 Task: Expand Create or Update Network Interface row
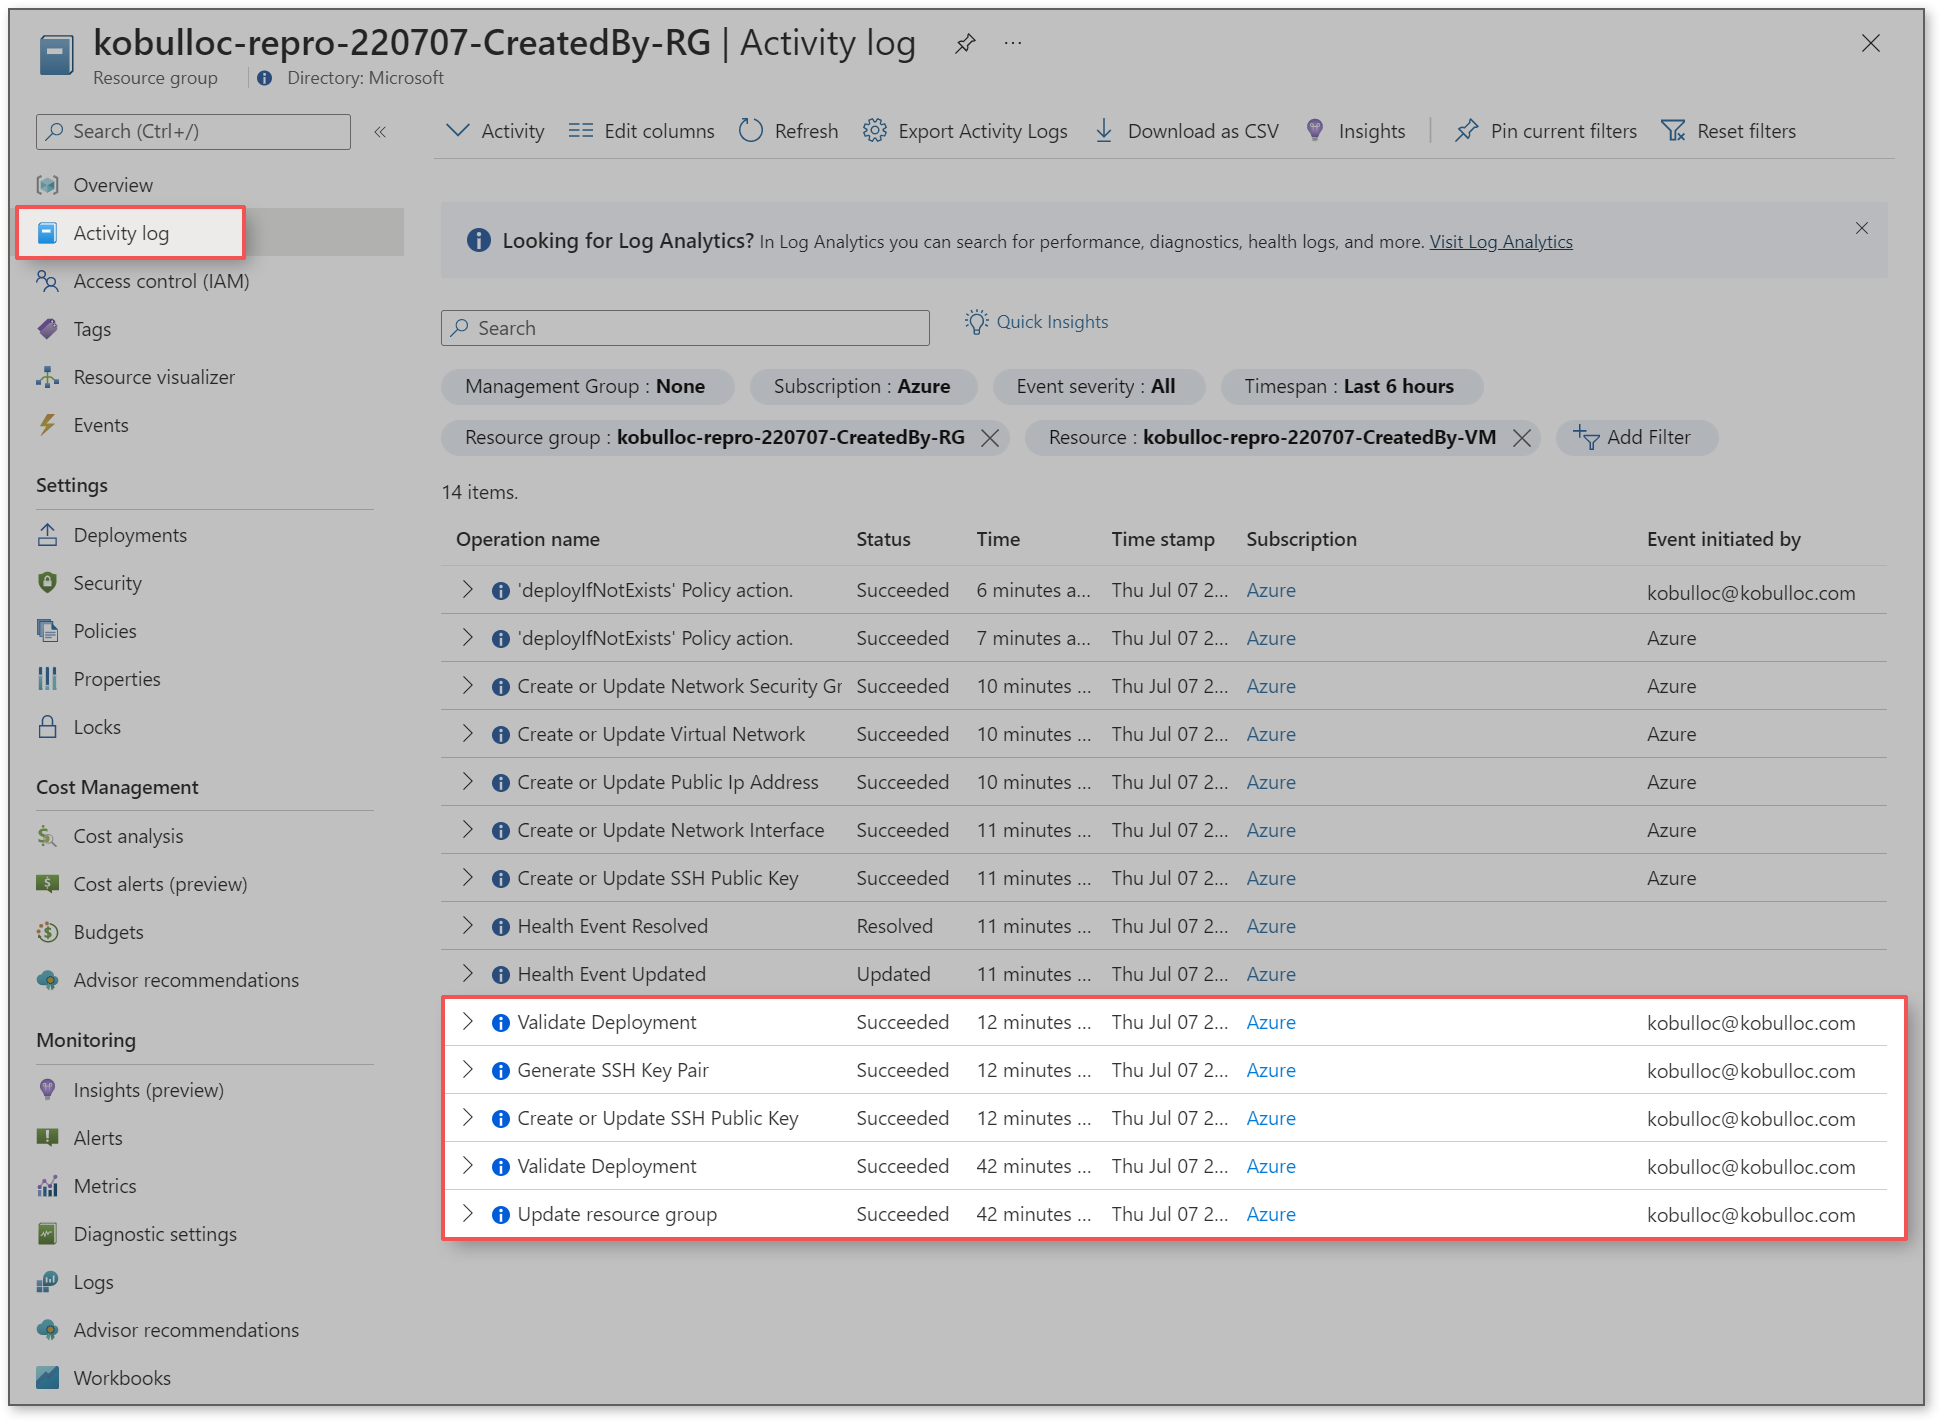[467, 830]
